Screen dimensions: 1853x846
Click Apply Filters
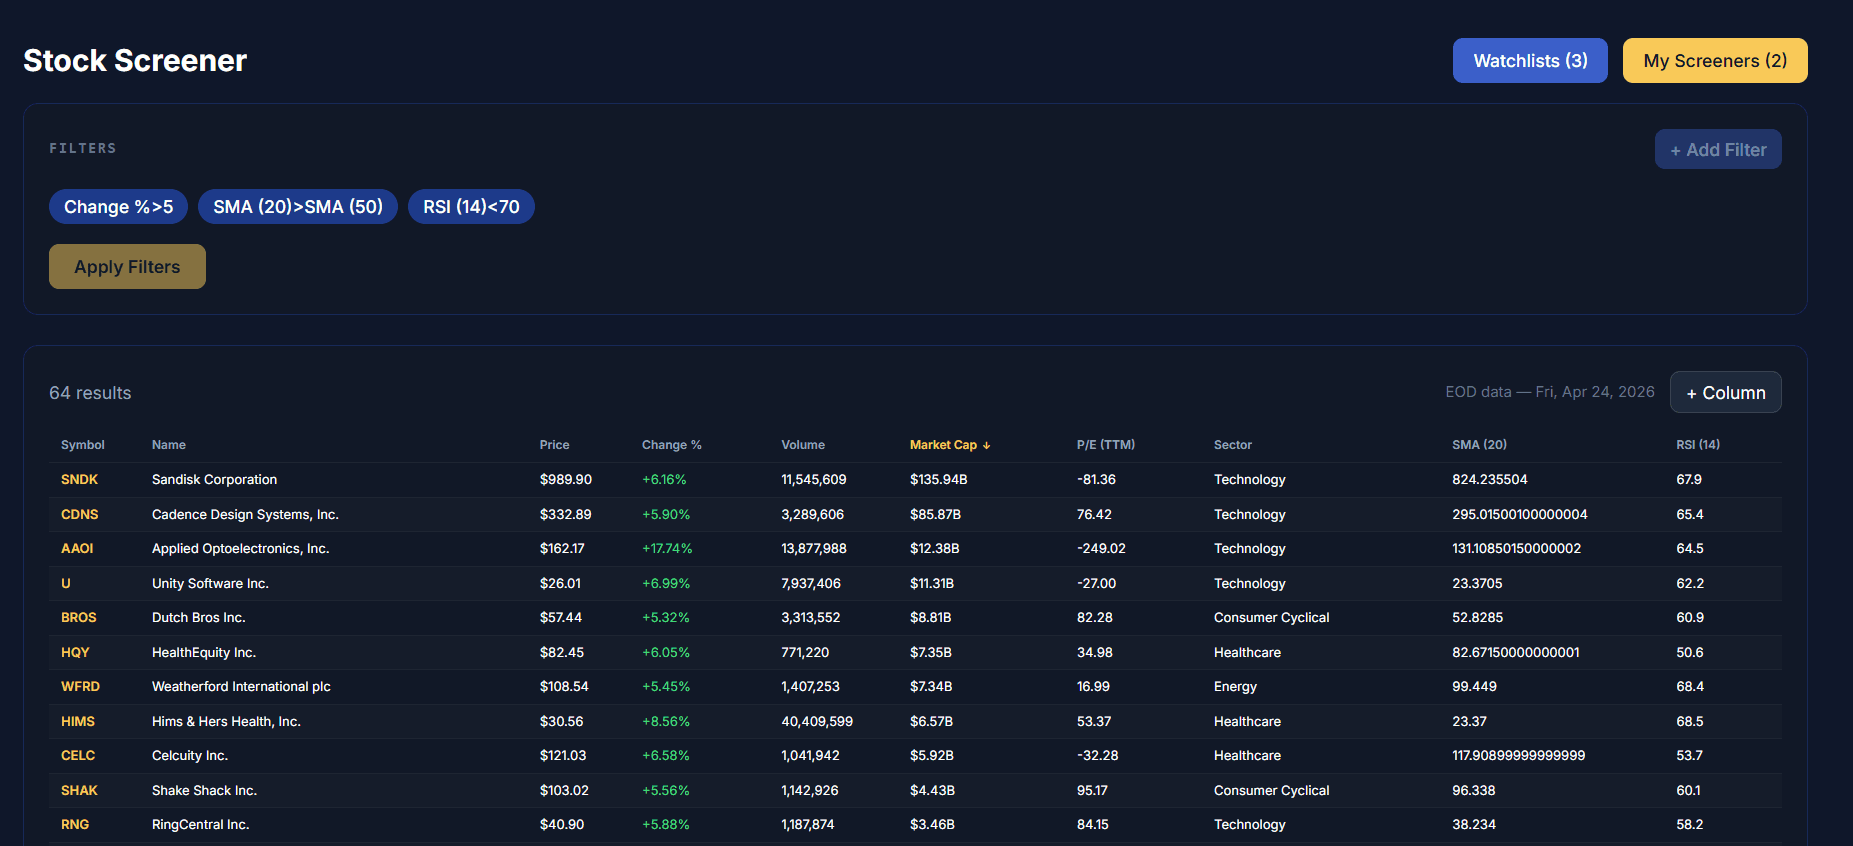point(127,267)
